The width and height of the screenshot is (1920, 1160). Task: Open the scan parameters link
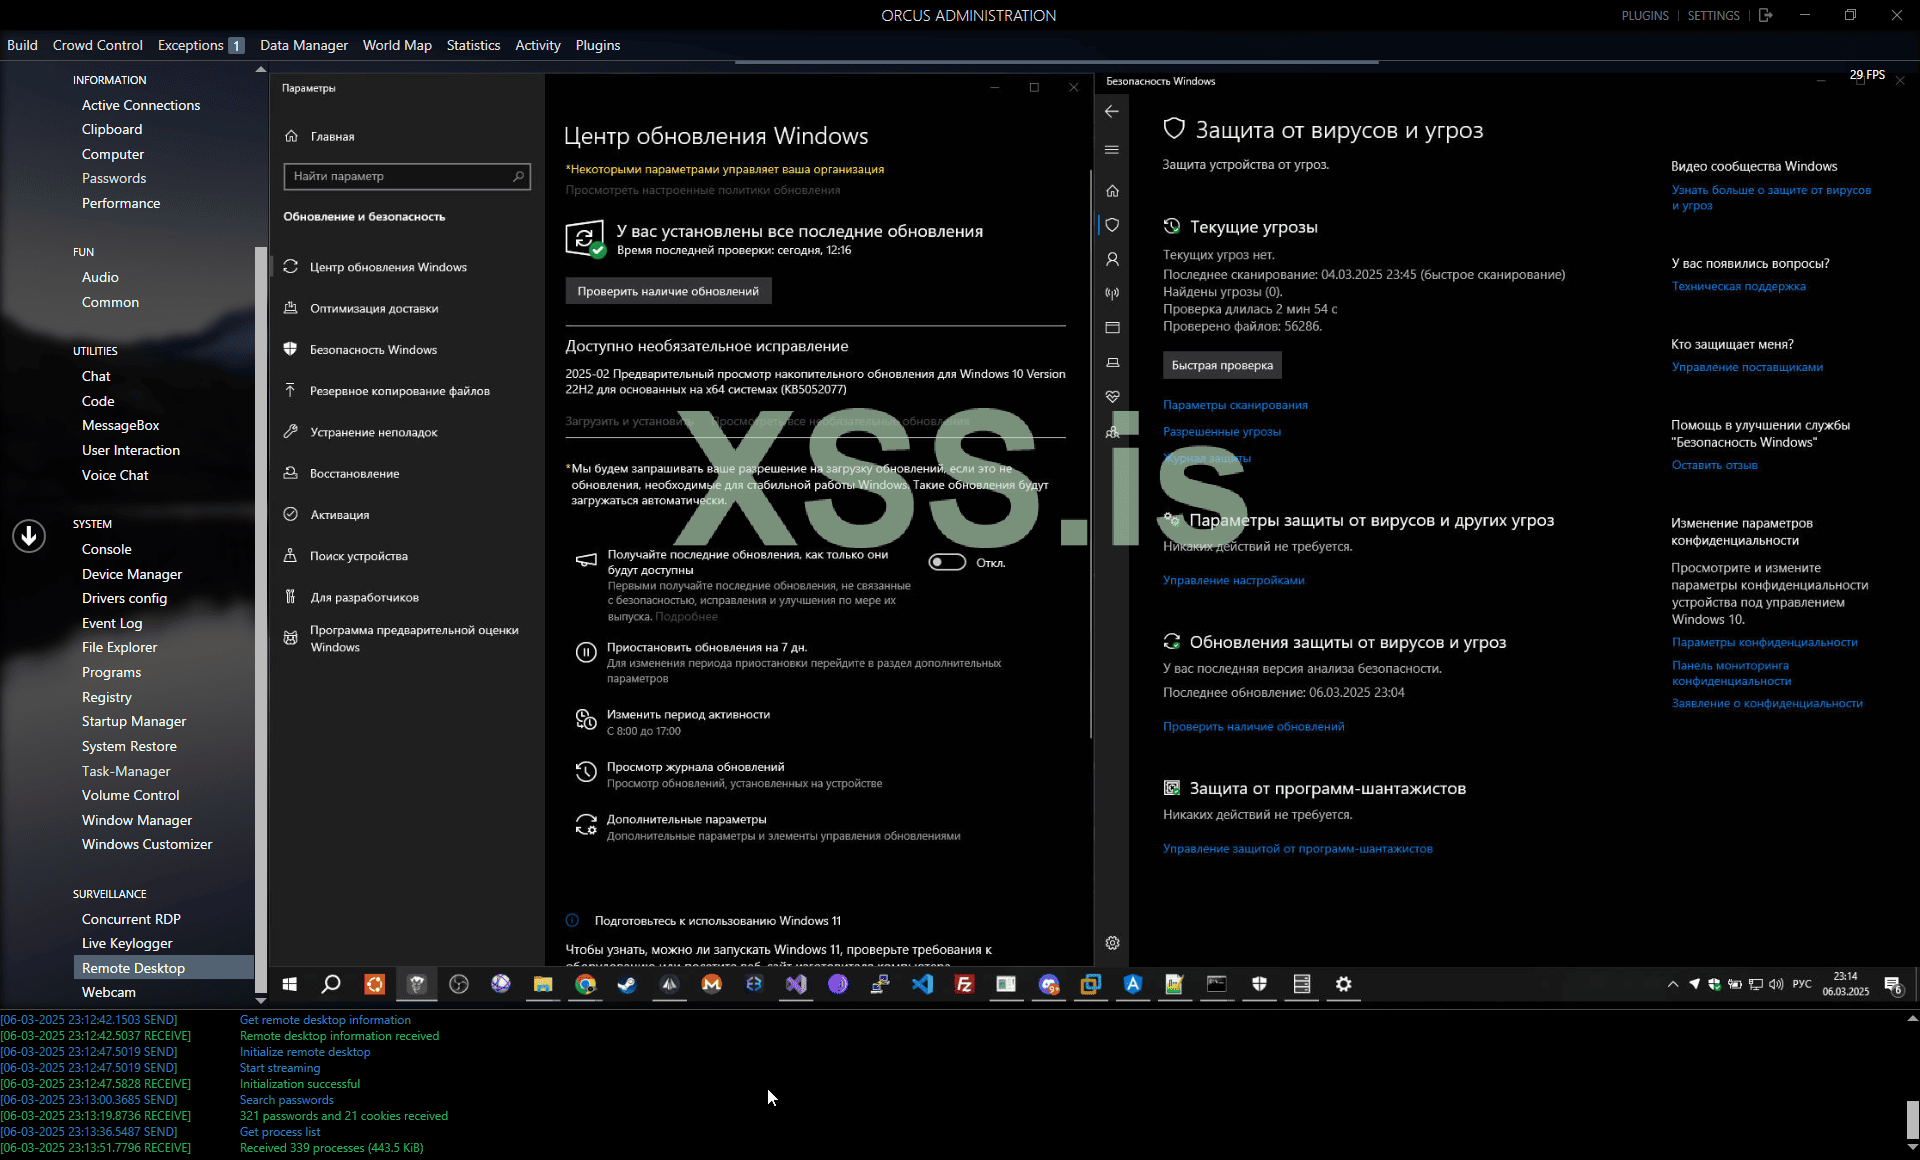[x=1235, y=405]
